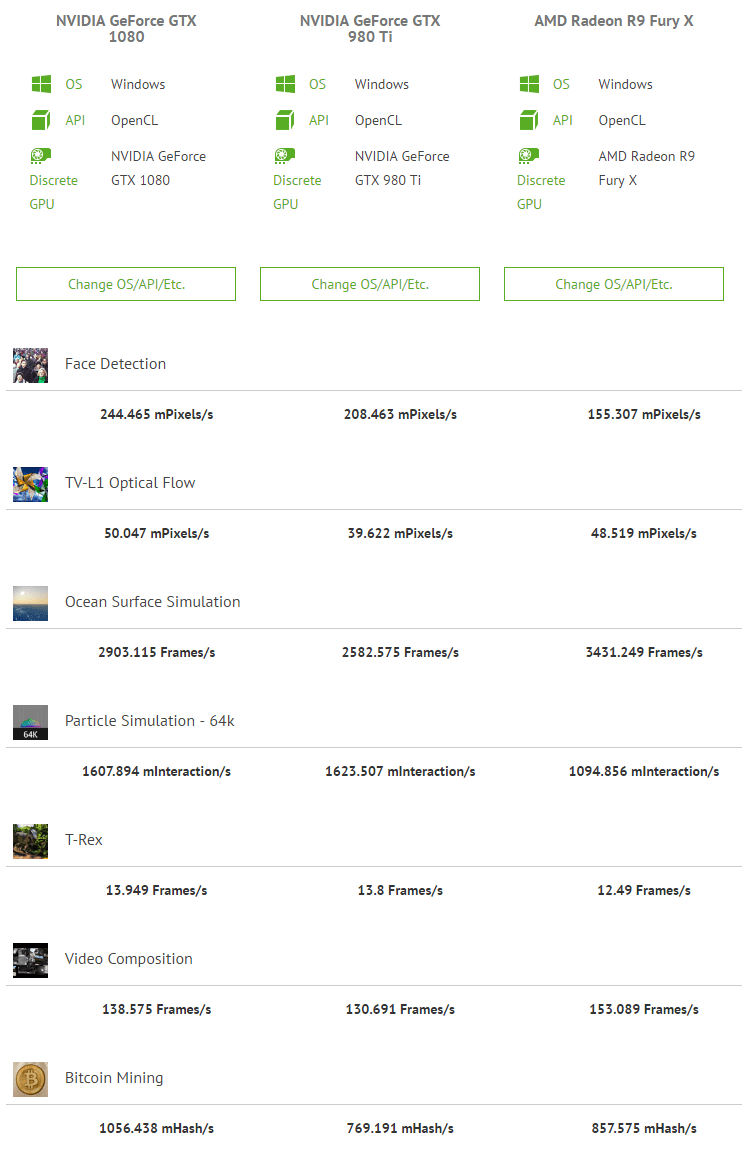
Task: Click the Windows OS icon under GTX 1080
Action: pyautogui.click(x=40, y=84)
